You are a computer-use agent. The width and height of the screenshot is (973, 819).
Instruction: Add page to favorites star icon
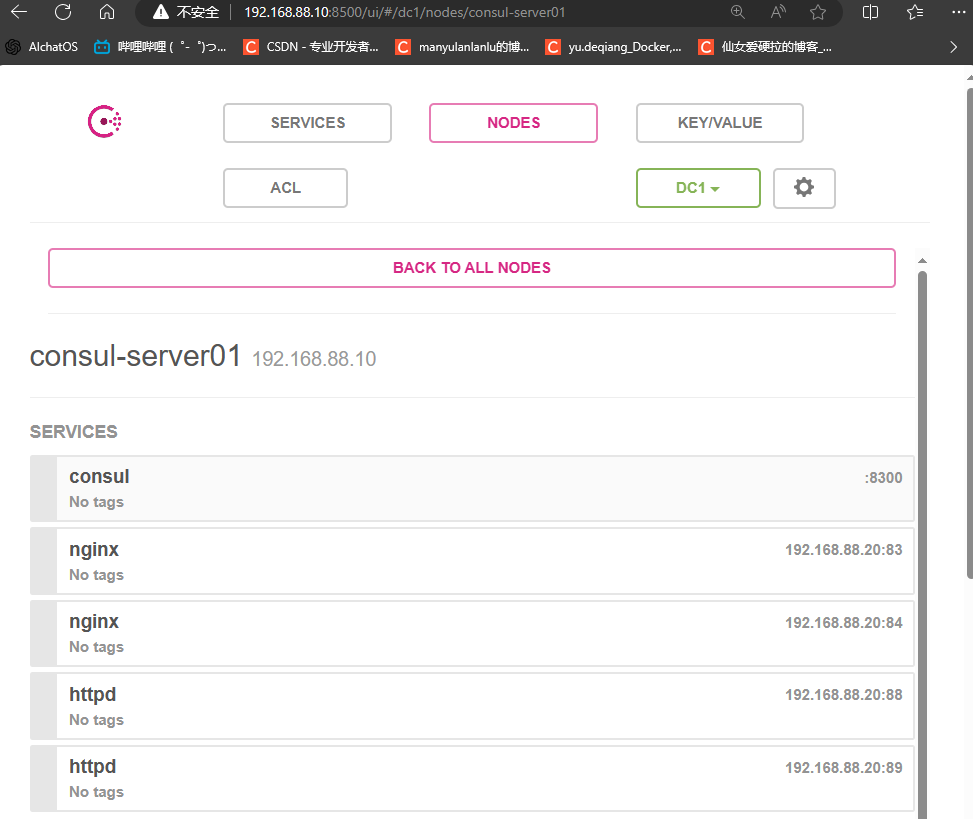click(818, 12)
